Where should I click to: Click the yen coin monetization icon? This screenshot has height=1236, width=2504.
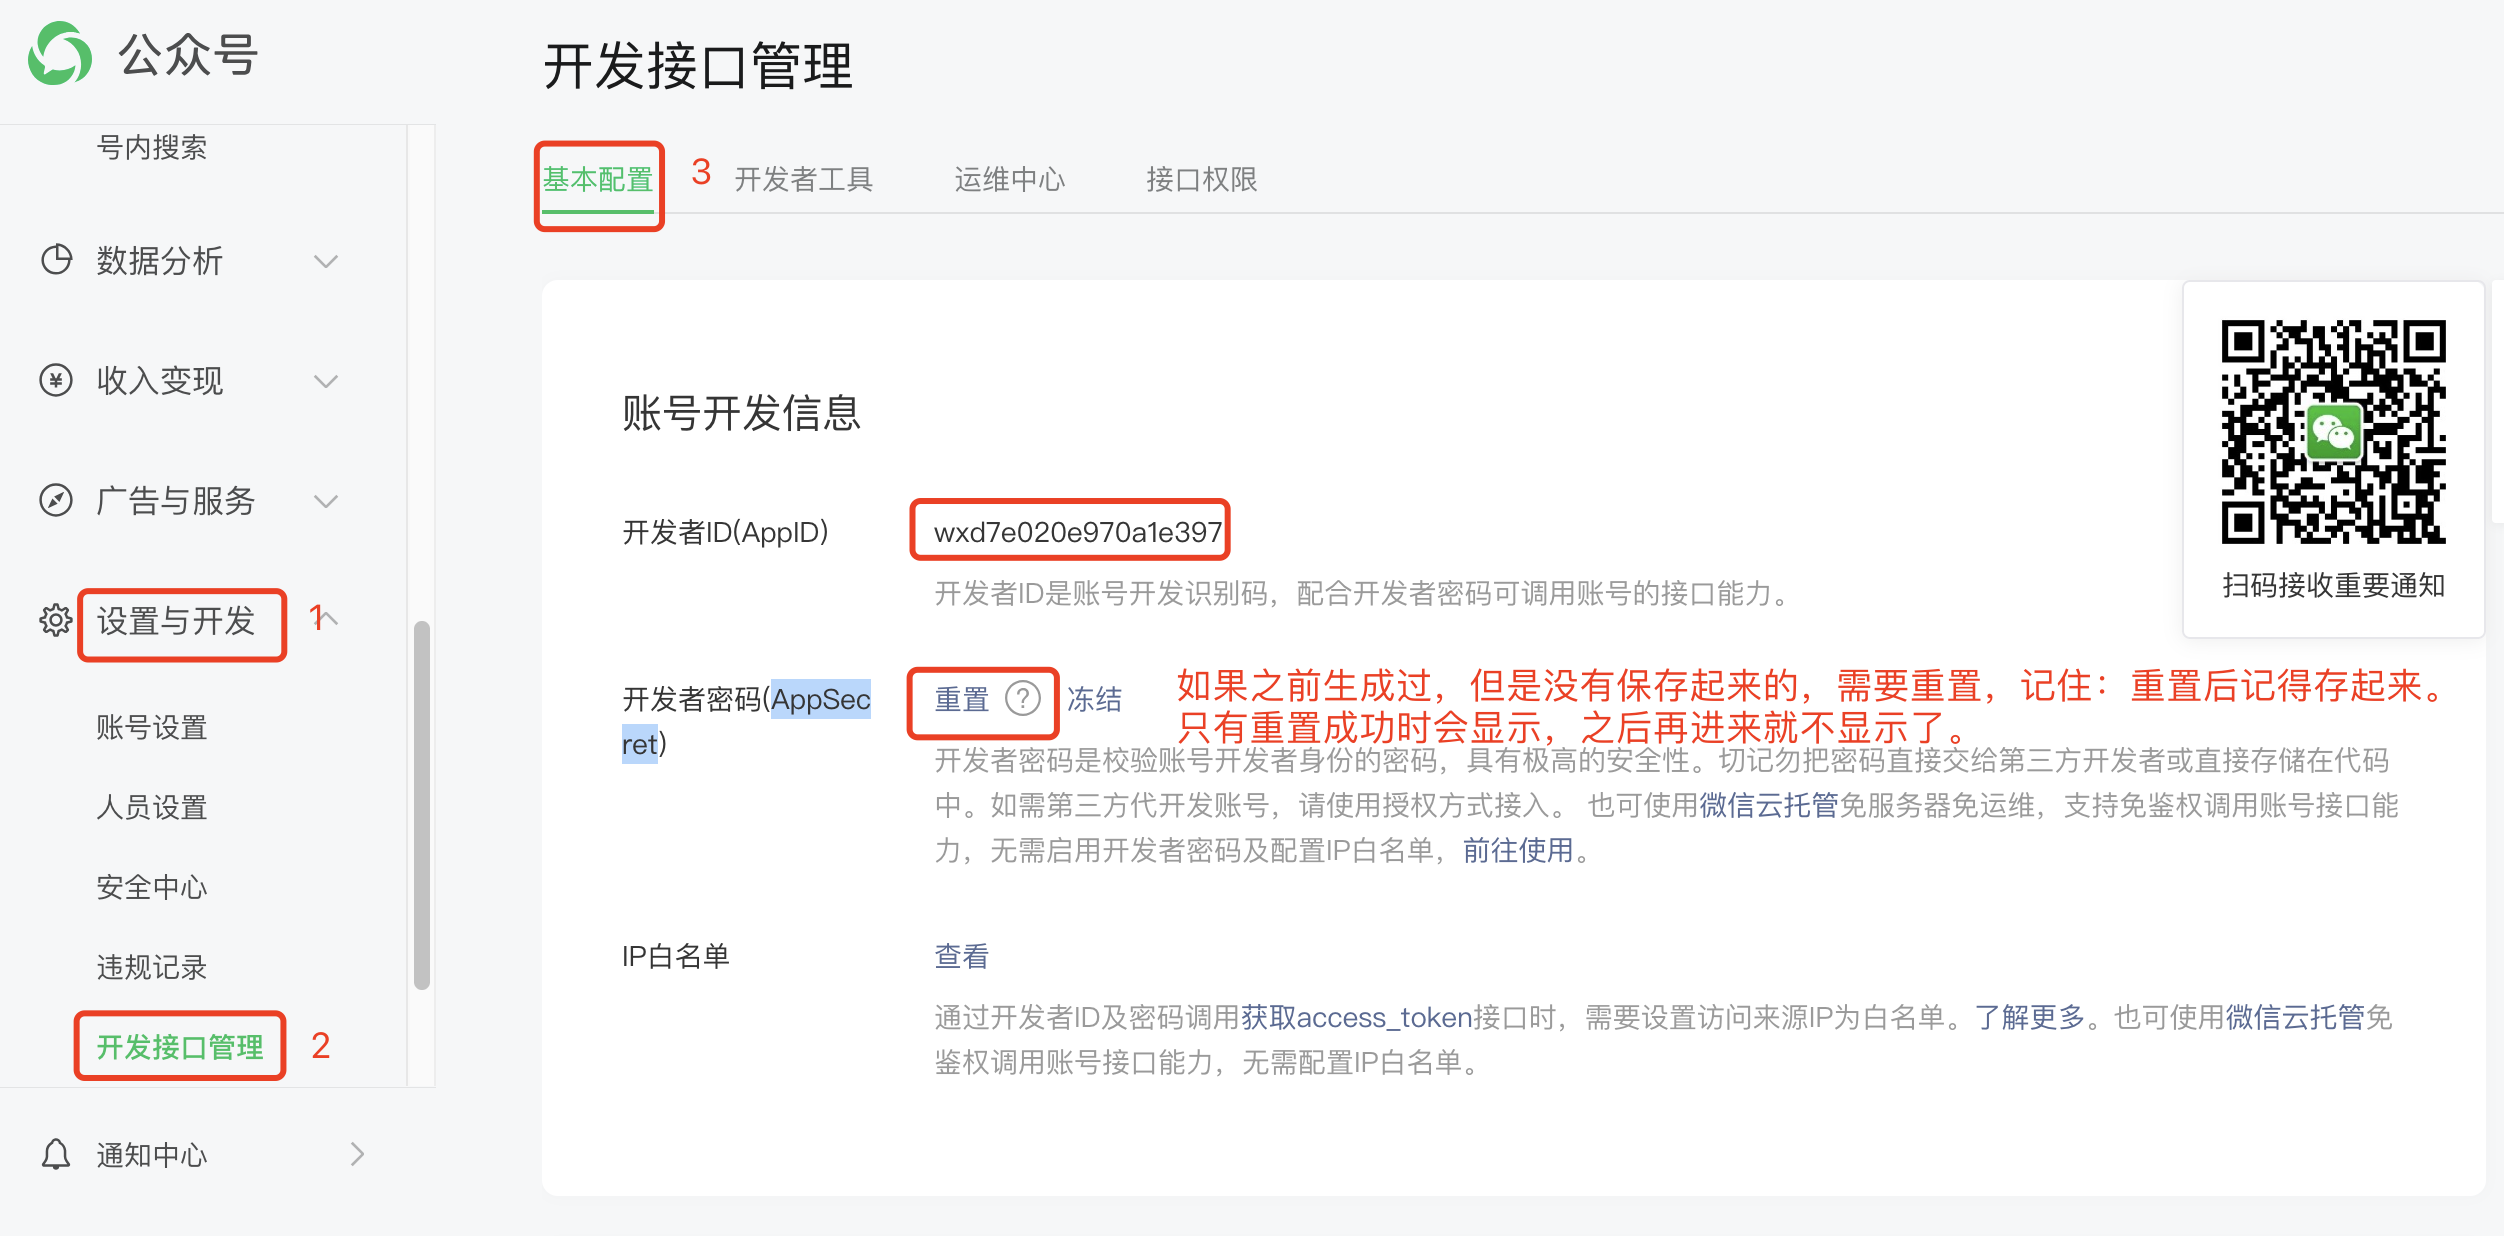click(x=56, y=380)
